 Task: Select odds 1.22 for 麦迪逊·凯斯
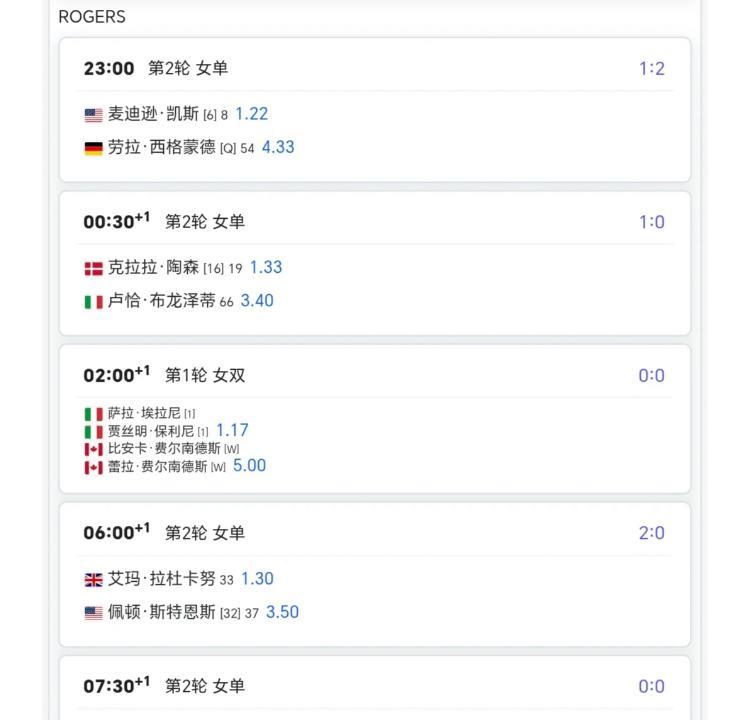coord(251,114)
